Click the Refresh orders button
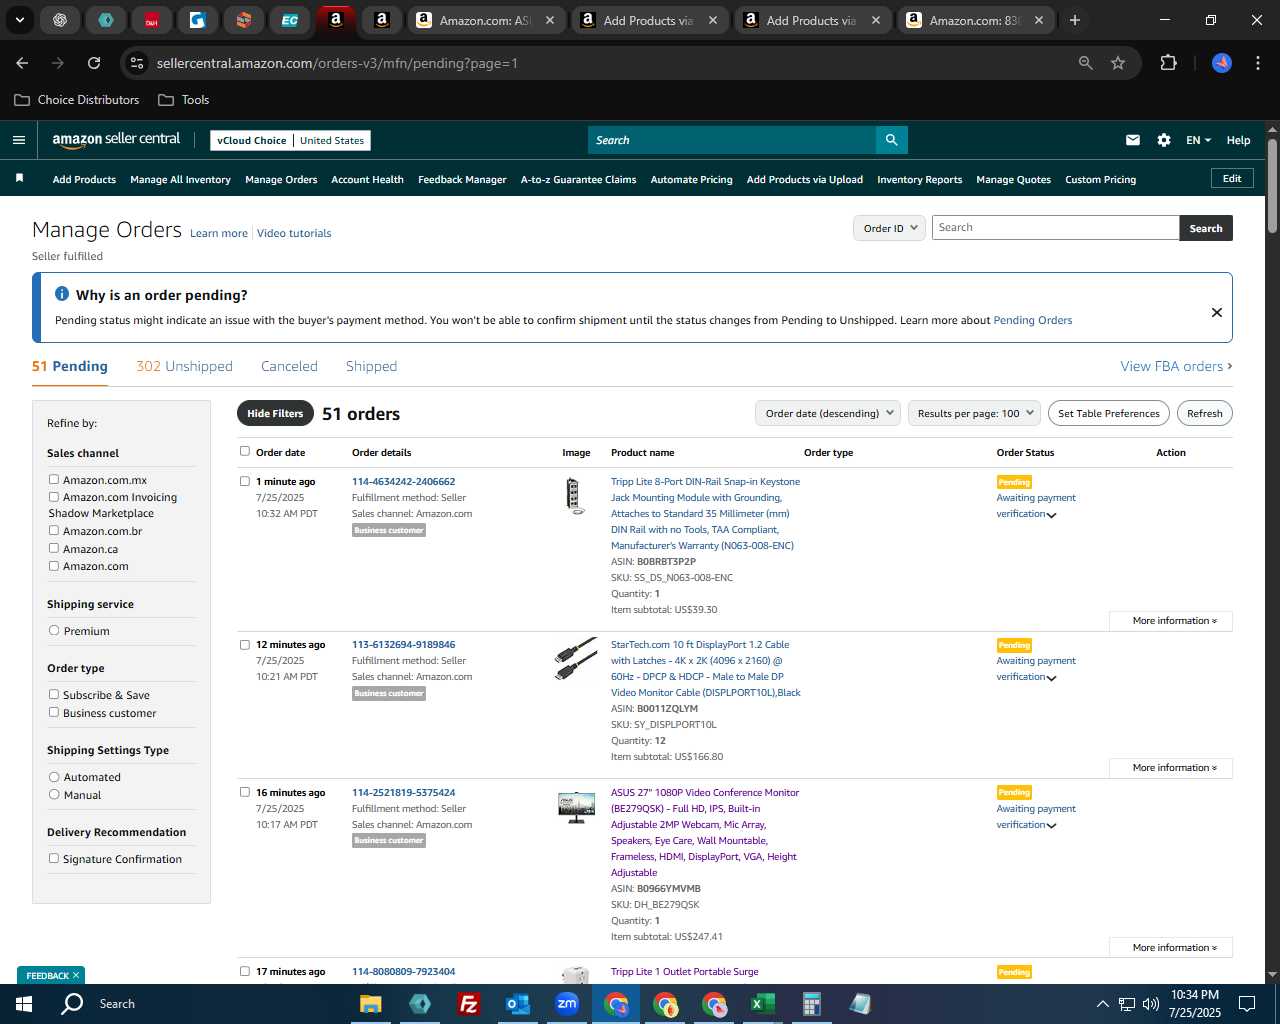Image resolution: width=1280 pixels, height=1024 pixels. coord(1204,413)
